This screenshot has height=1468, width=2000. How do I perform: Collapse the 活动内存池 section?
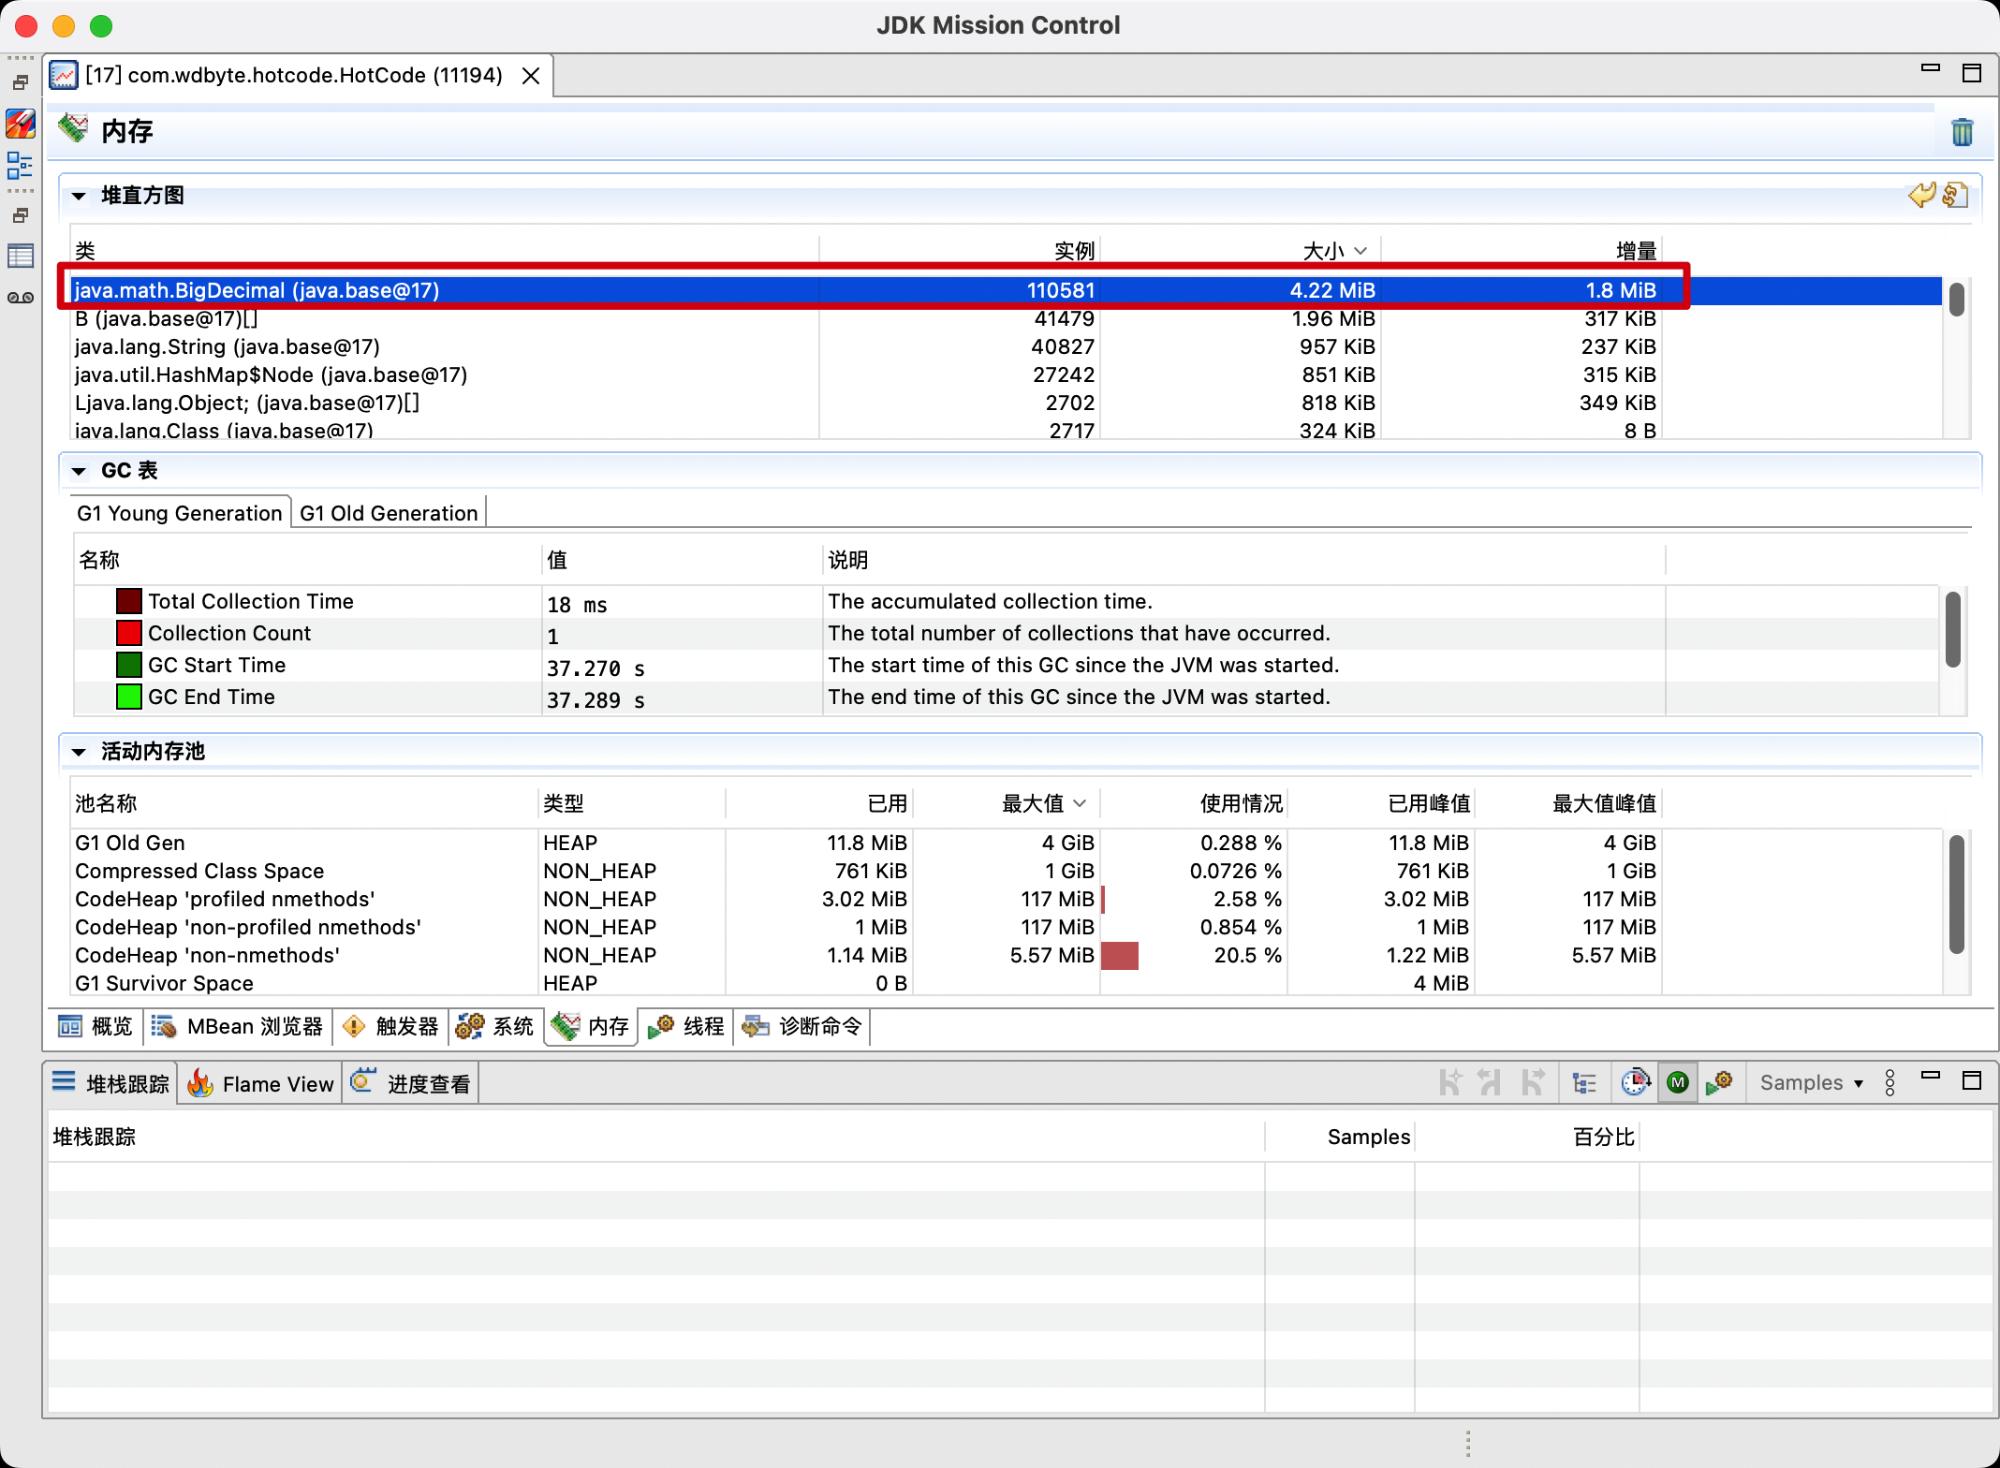(x=79, y=752)
